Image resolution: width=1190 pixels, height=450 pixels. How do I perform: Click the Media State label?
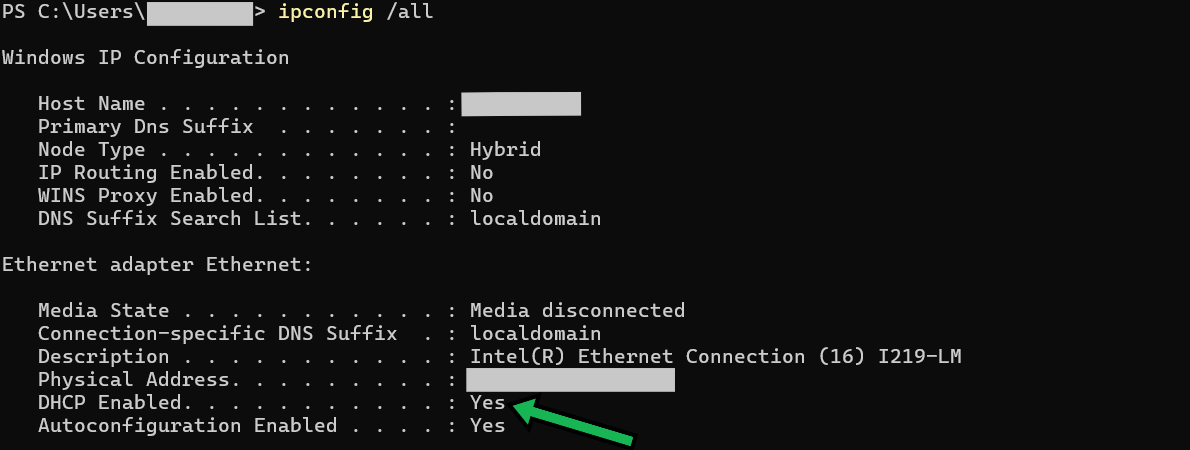pos(103,310)
